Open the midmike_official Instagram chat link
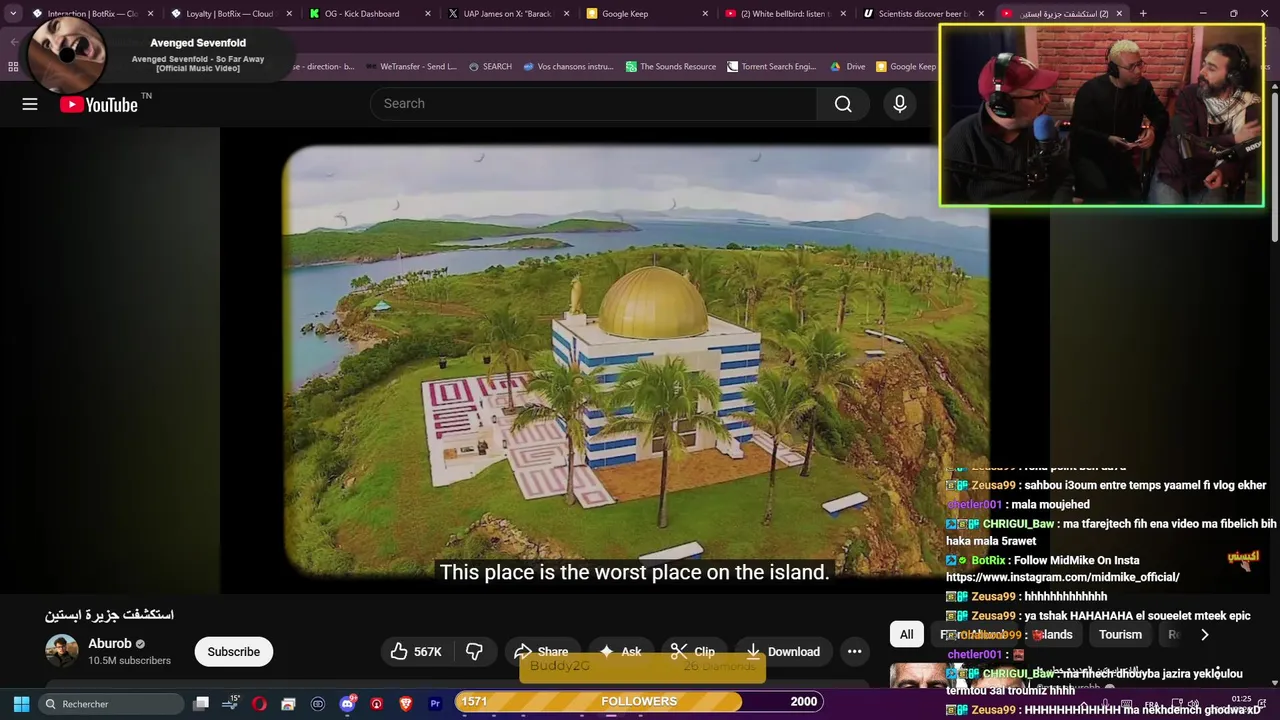 coord(1063,577)
